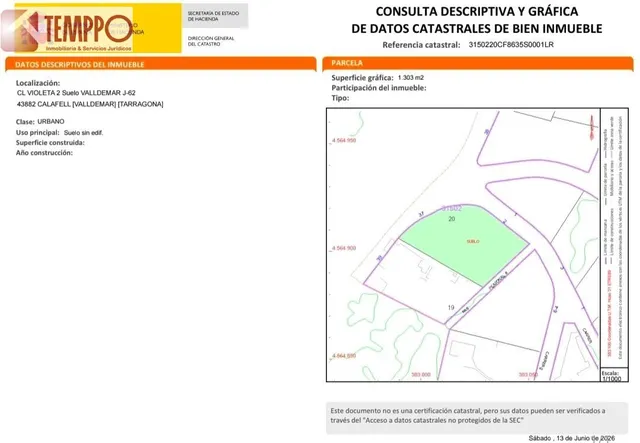Image resolution: width=640 pixels, height=443 pixels.
Task: Click the 'Suelo sin edif.' use value
Action: (x=83, y=133)
